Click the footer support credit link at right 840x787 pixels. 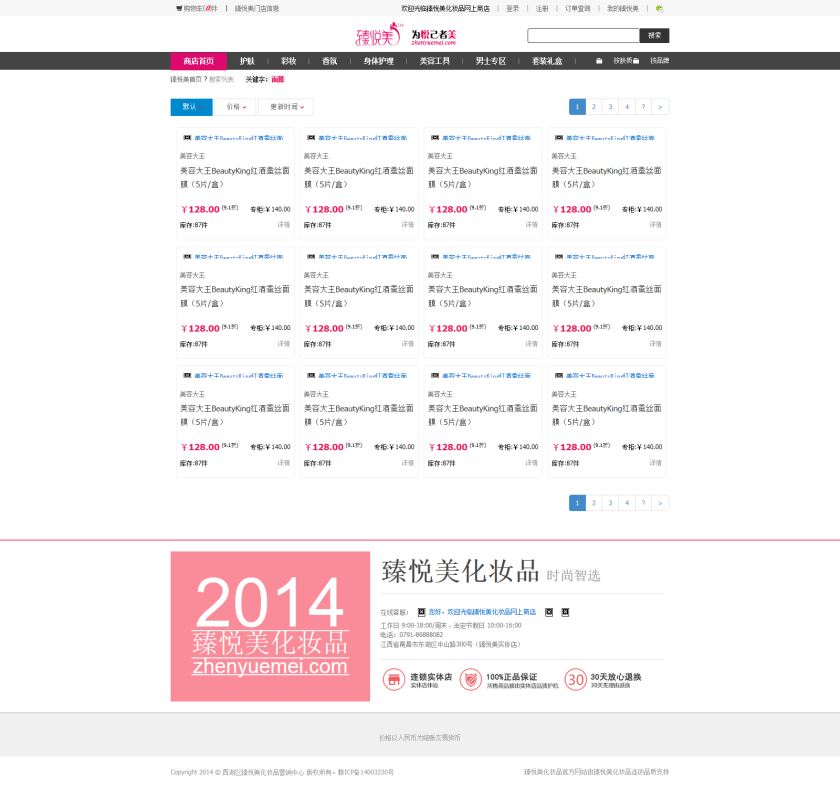coord(596,772)
